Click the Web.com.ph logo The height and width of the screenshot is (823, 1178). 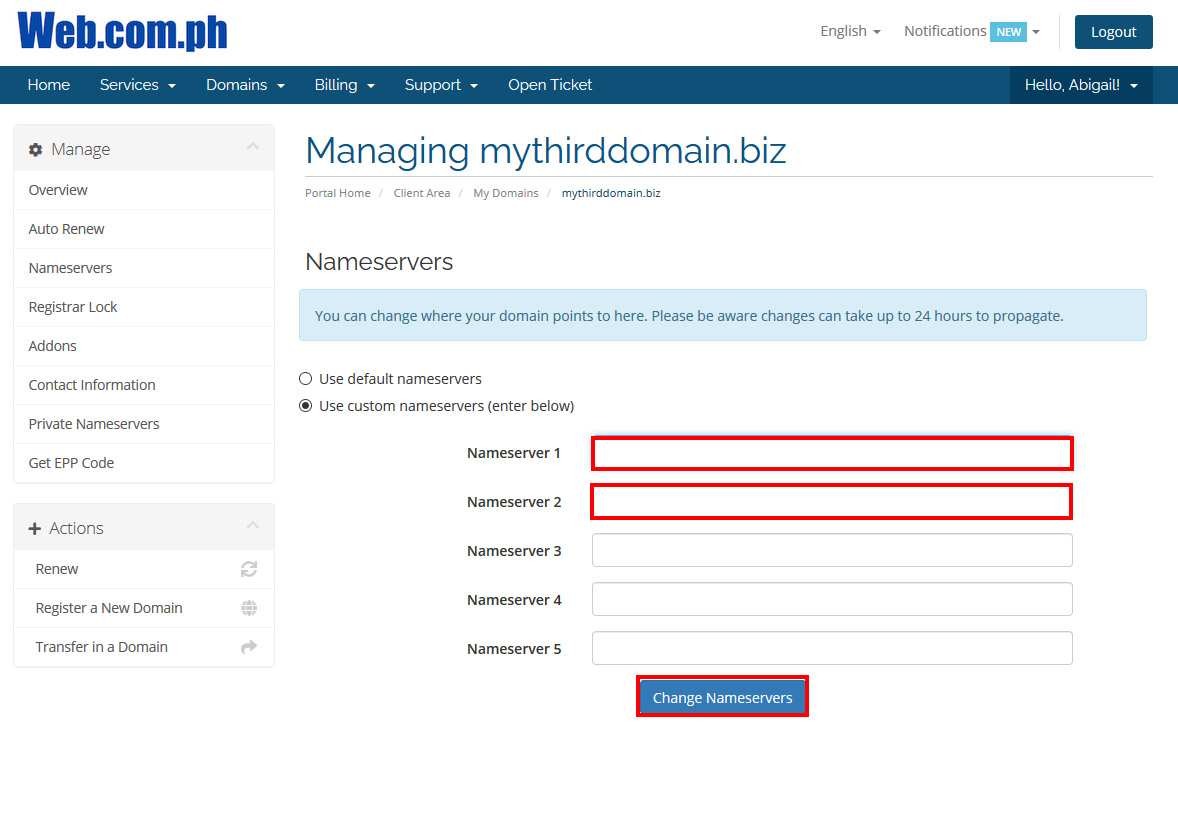(x=122, y=32)
